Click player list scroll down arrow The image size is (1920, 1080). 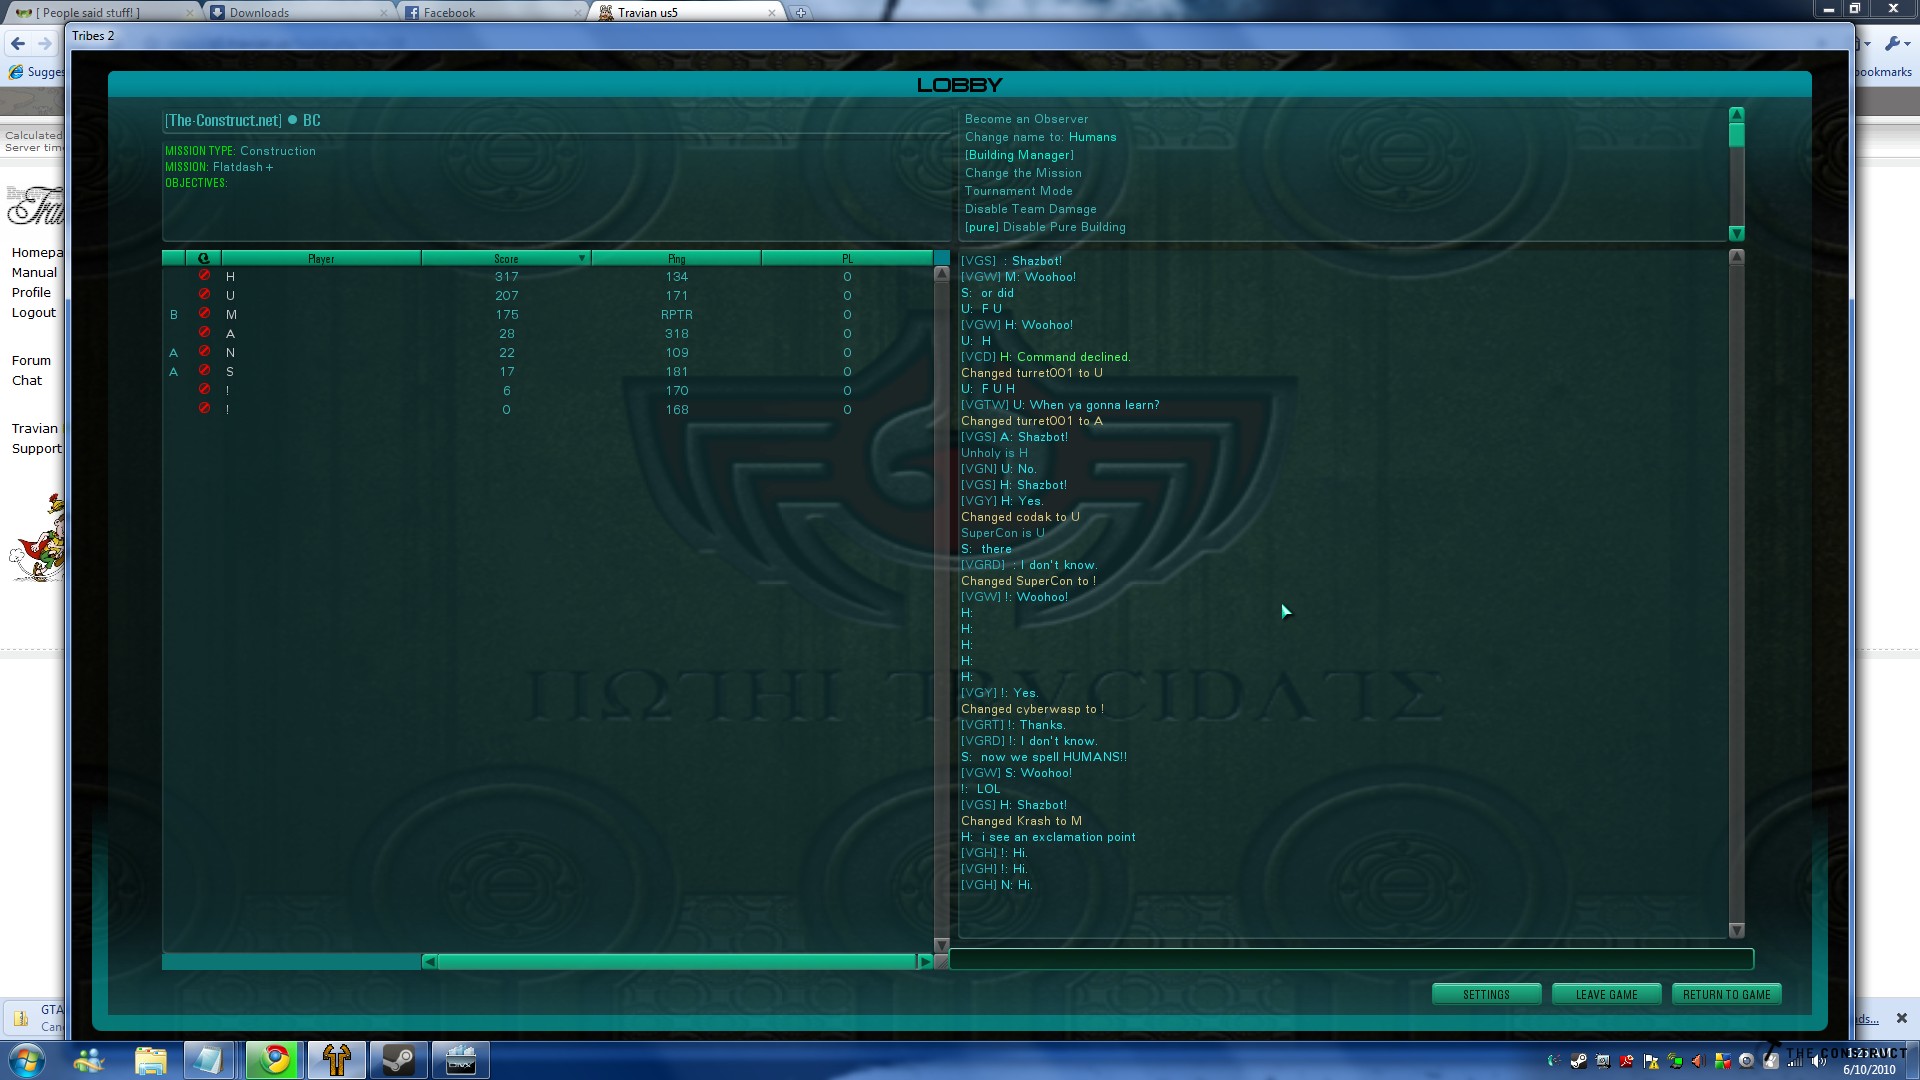coord(941,945)
